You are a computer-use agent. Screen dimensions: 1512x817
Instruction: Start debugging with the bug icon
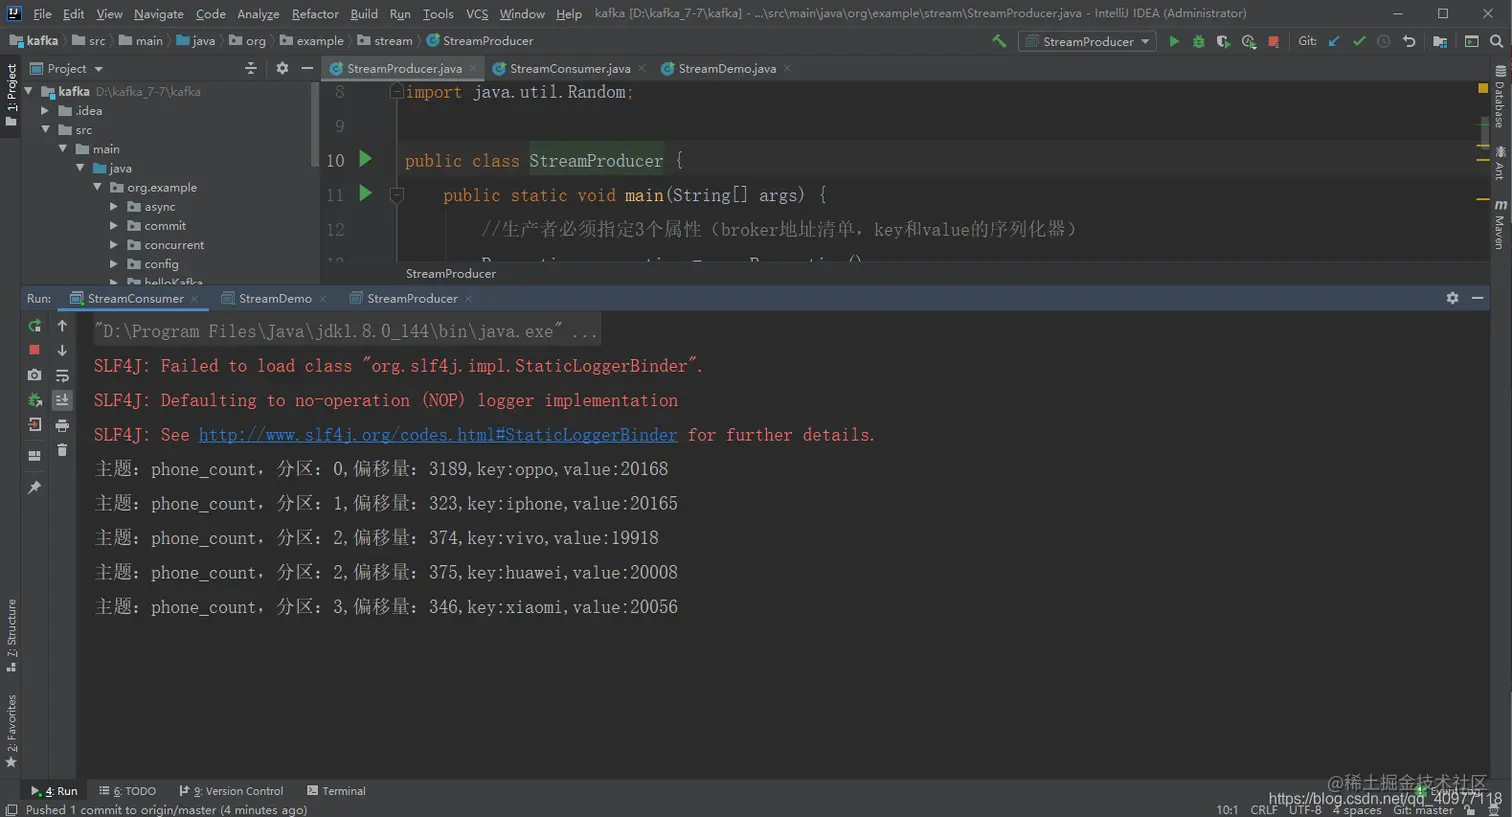tap(1198, 41)
